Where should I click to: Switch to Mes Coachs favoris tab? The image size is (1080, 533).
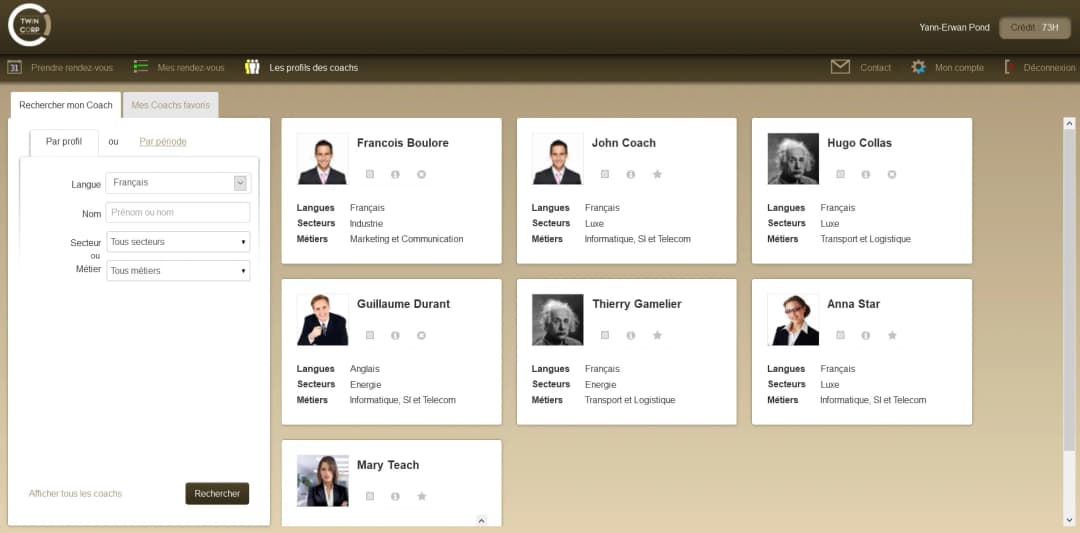click(170, 105)
